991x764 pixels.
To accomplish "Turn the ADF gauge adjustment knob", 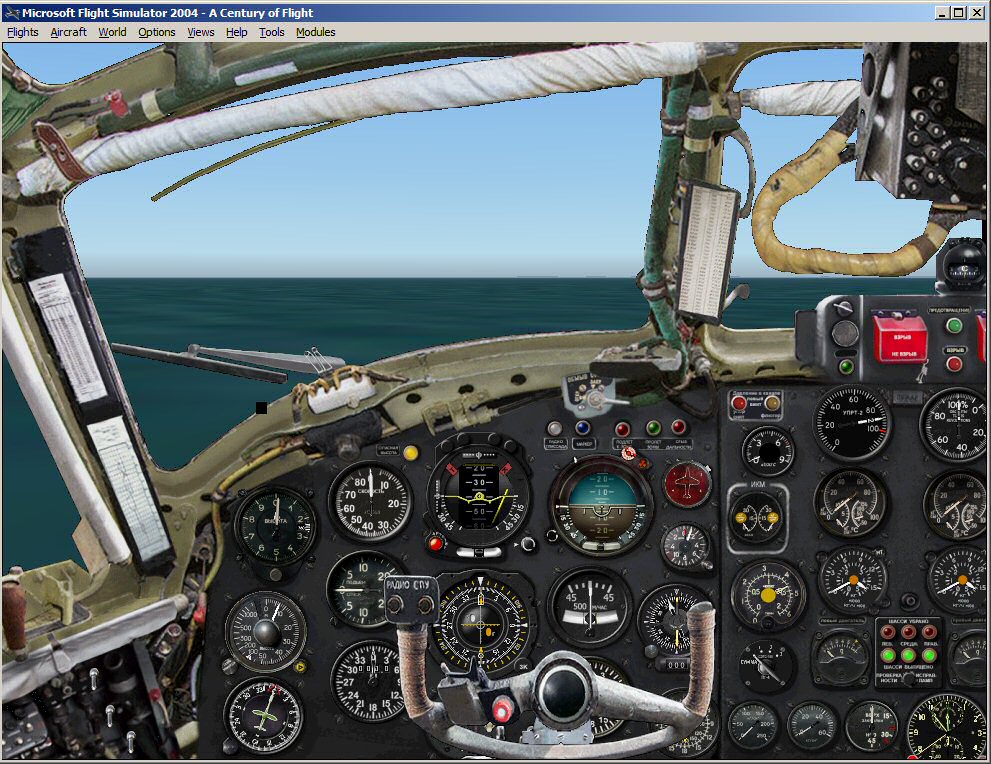I will pos(231,747).
